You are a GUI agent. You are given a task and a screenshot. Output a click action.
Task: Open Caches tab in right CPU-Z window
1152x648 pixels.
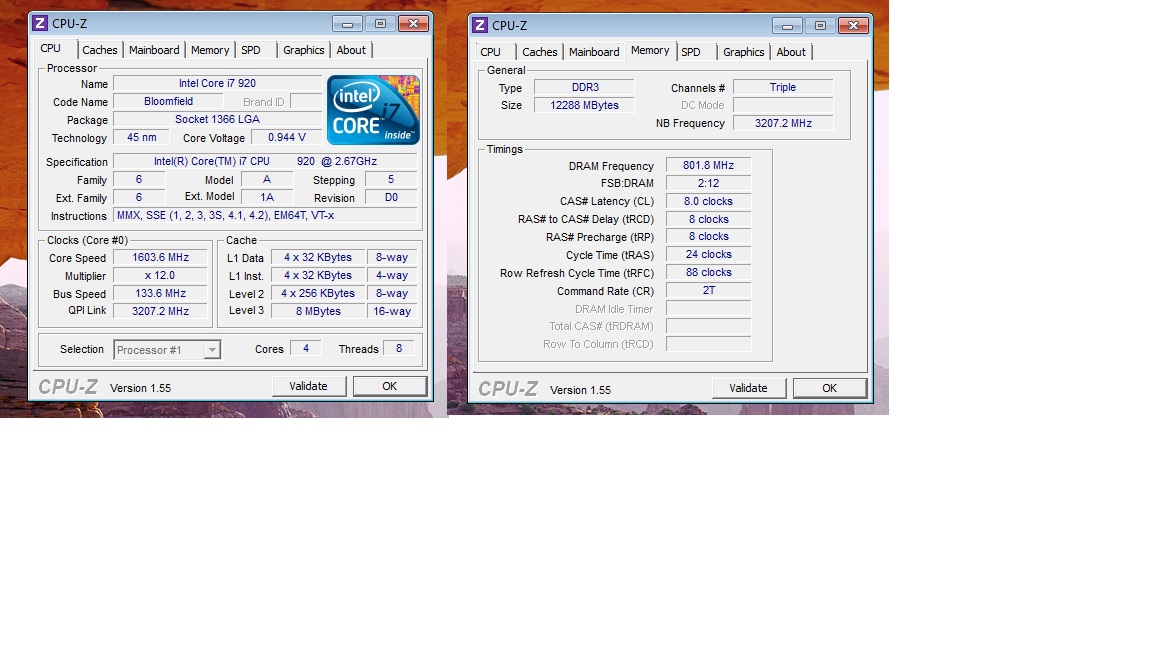coord(539,52)
